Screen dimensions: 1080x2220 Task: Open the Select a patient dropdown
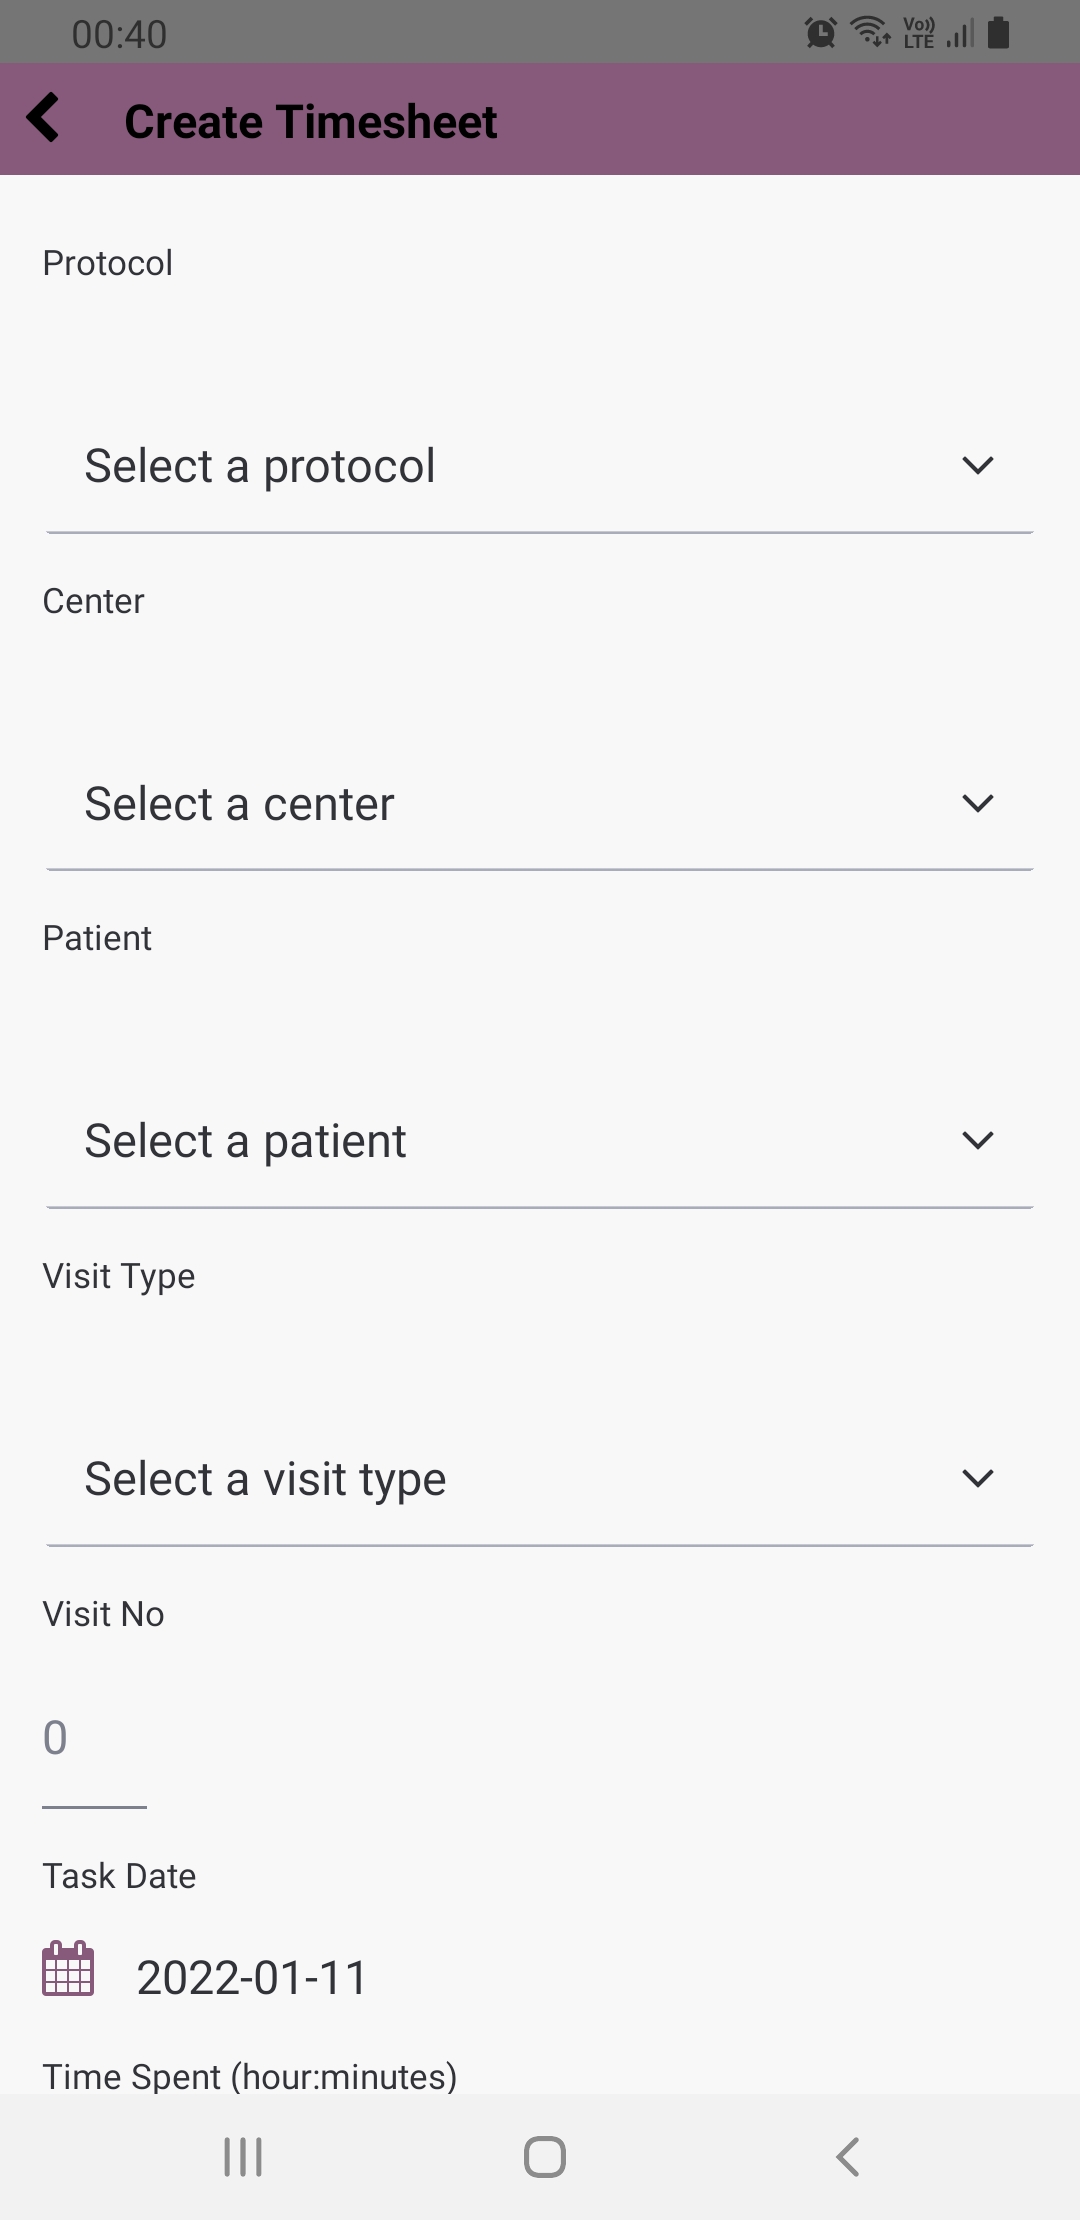[500, 1141]
